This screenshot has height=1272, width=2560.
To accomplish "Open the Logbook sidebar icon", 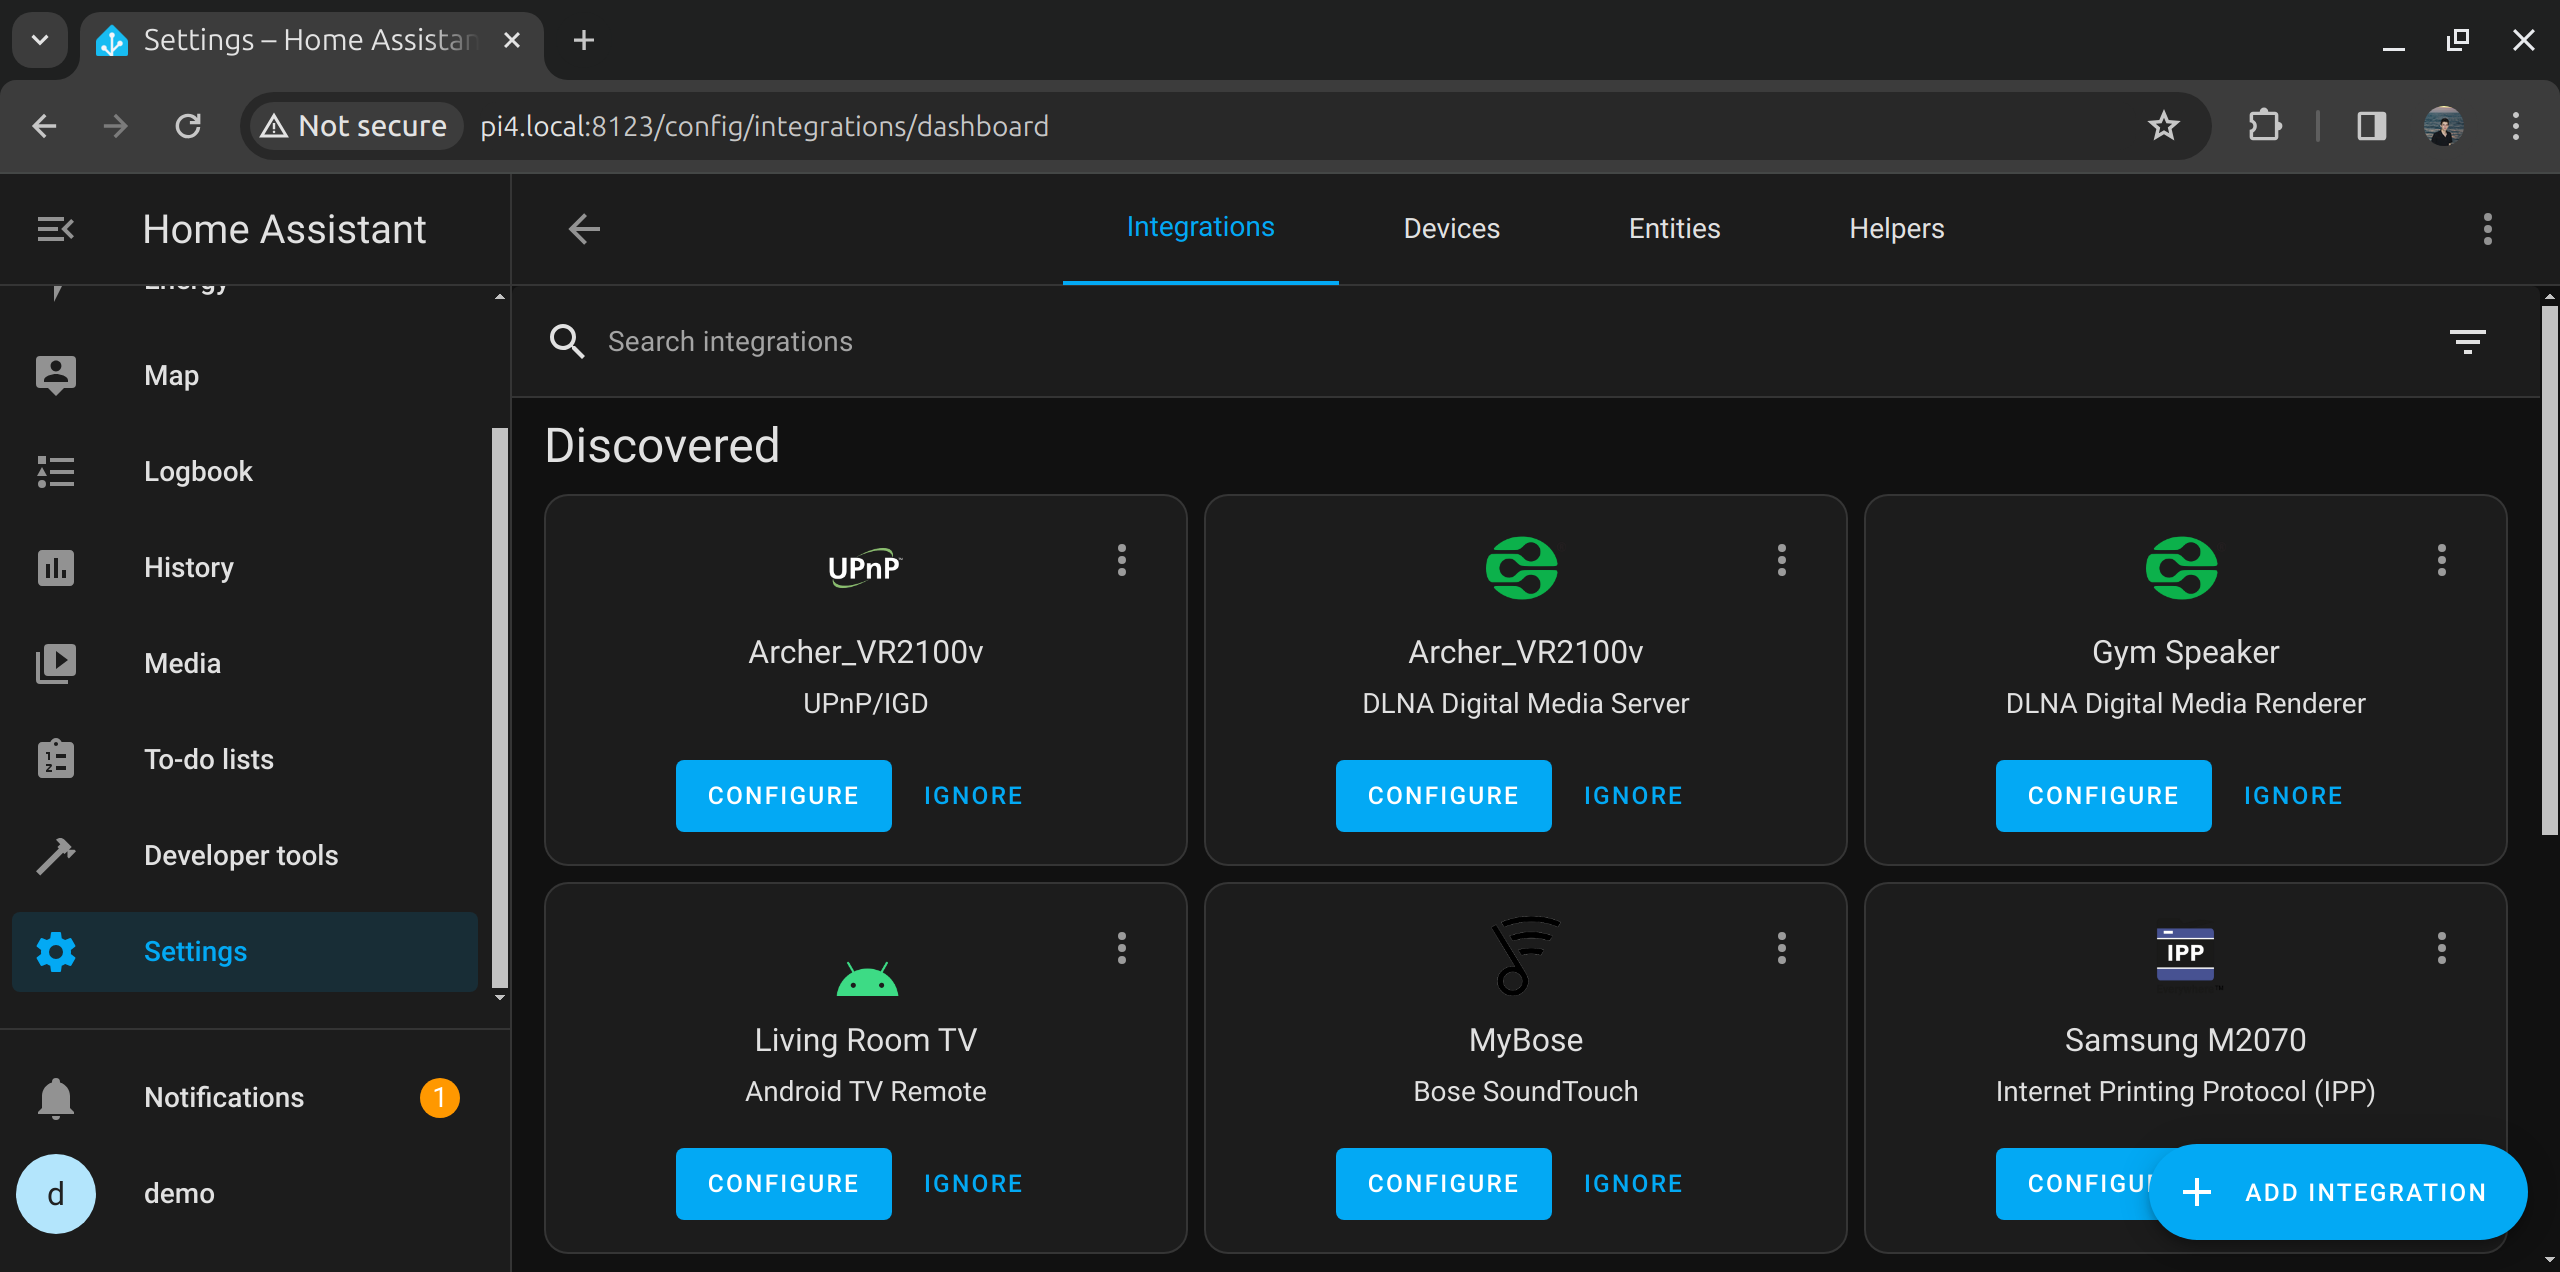I will click(55, 471).
